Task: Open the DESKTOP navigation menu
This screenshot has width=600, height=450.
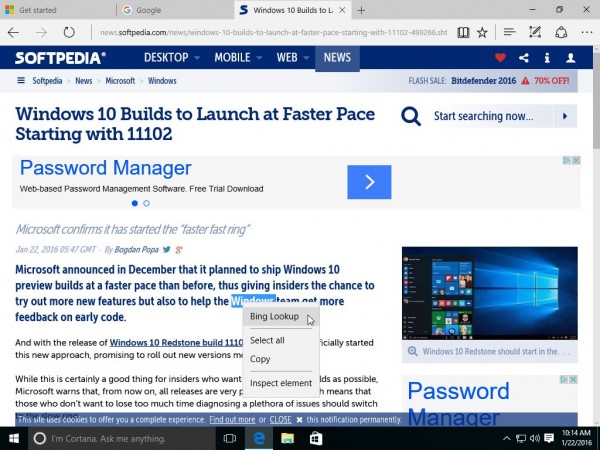Action: point(172,57)
